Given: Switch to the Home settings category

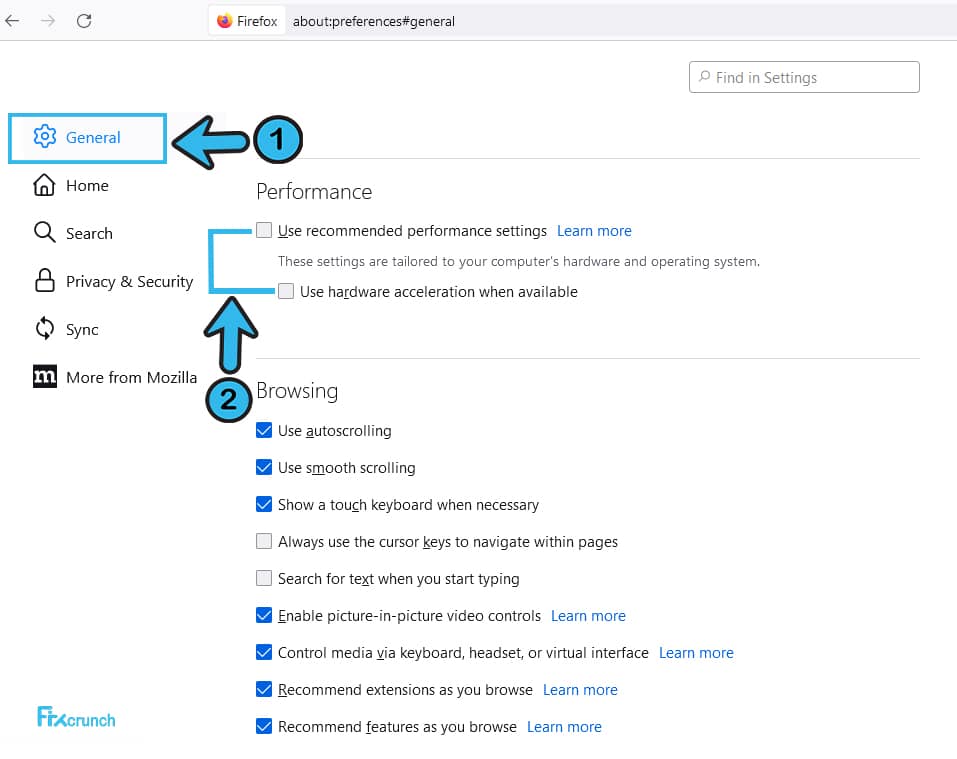Looking at the screenshot, I should (x=87, y=185).
